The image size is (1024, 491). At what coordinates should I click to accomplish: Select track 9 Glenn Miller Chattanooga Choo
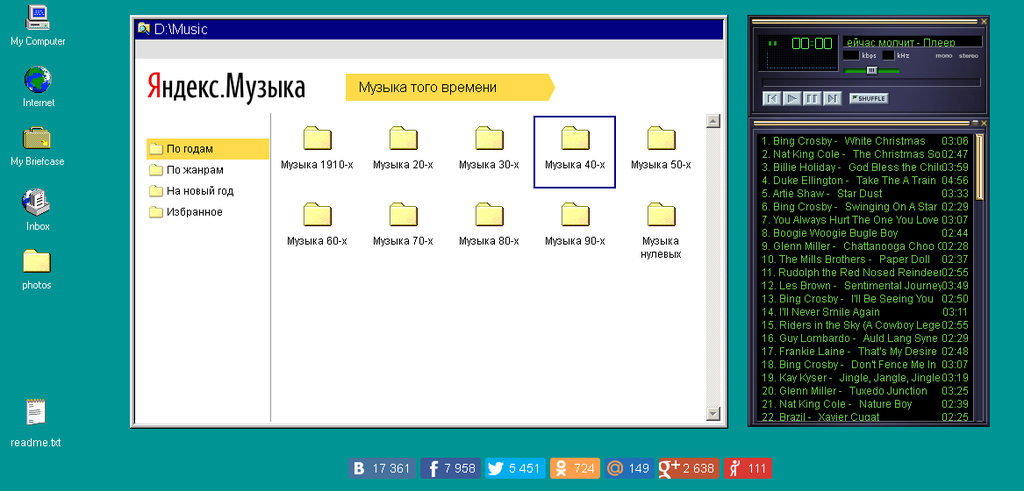(865, 246)
